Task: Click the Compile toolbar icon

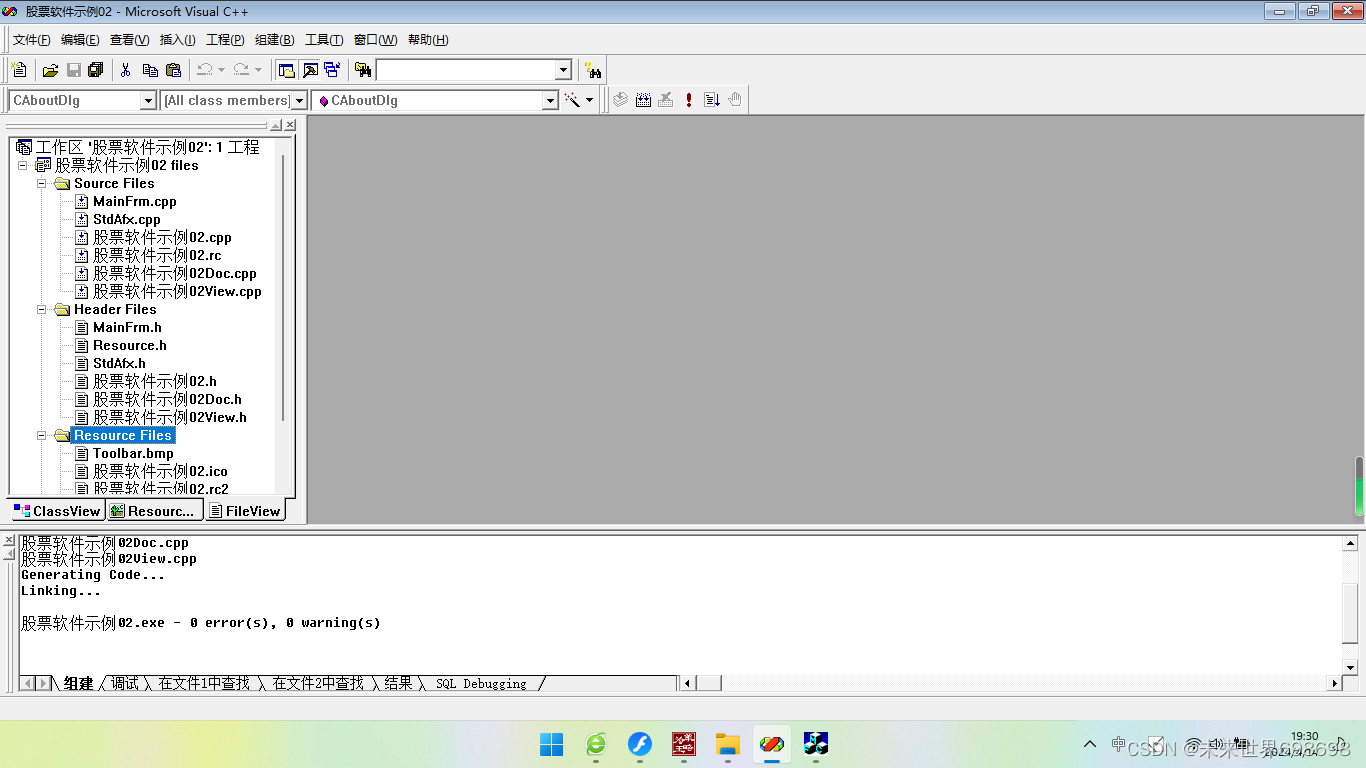Action: tap(620, 100)
